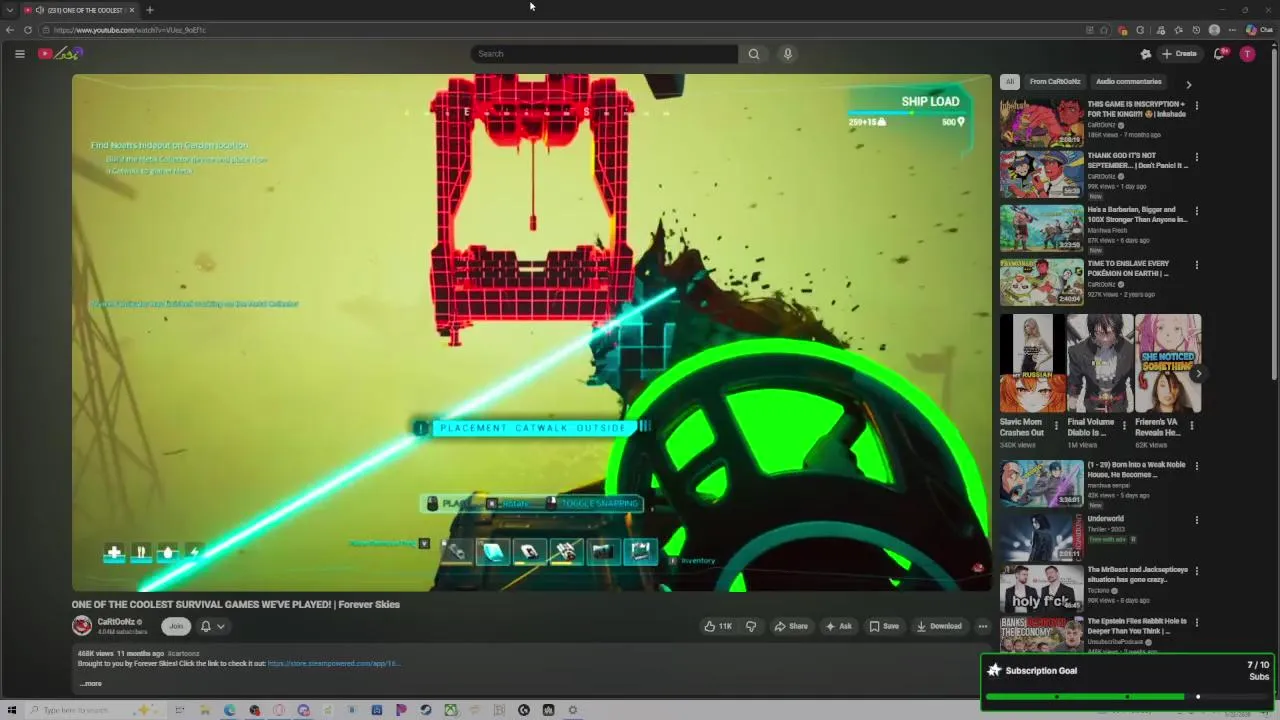Like the video with the thumbs up

point(718,626)
